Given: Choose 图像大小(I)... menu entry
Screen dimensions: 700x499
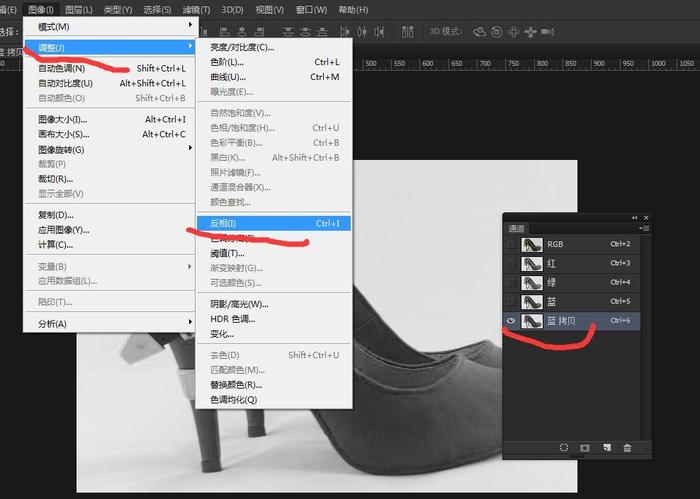Looking at the screenshot, I should coord(109,119).
